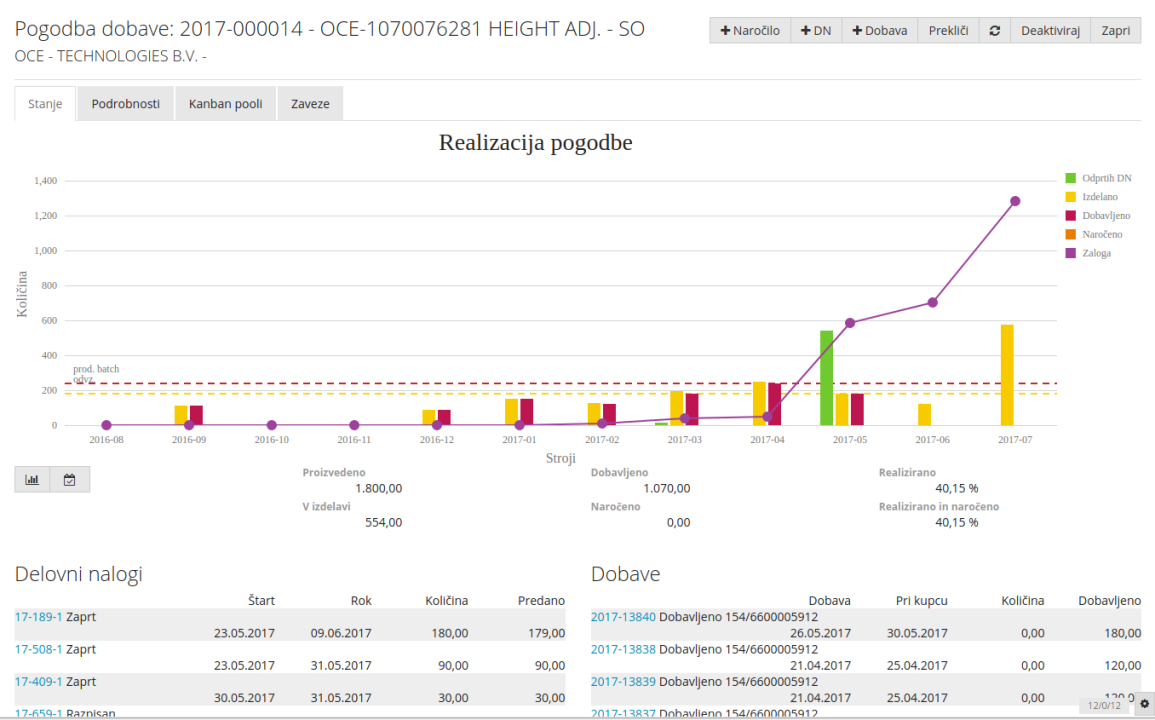Toggle the Odprtih DN legend series
This screenshot has width=1155, height=720.
point(1106,178)
